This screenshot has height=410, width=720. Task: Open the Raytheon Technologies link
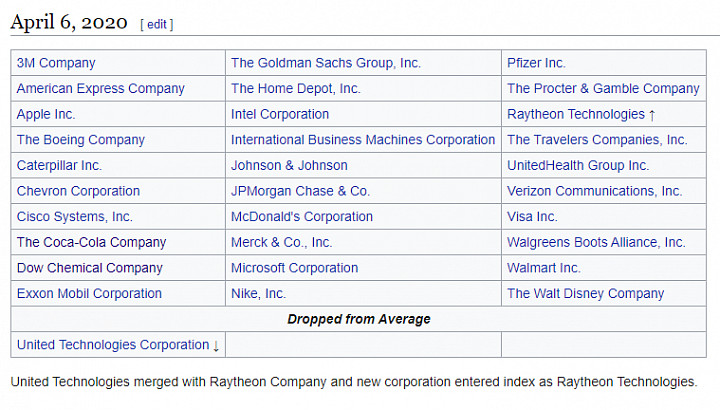tap(576, 114)
